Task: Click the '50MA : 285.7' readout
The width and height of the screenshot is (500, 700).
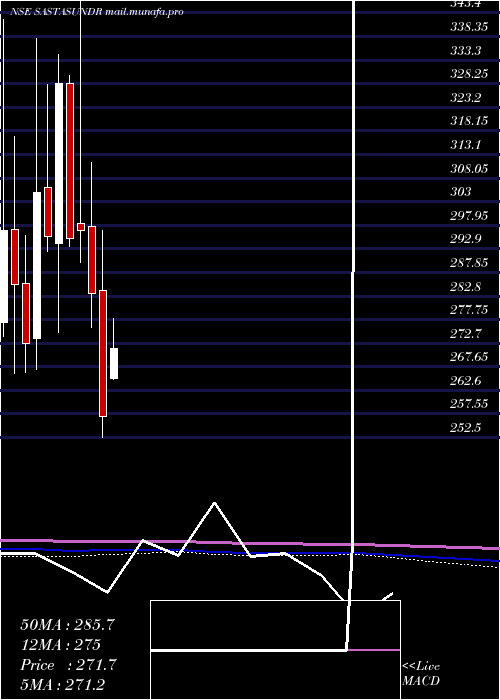Action: point(68,625)
